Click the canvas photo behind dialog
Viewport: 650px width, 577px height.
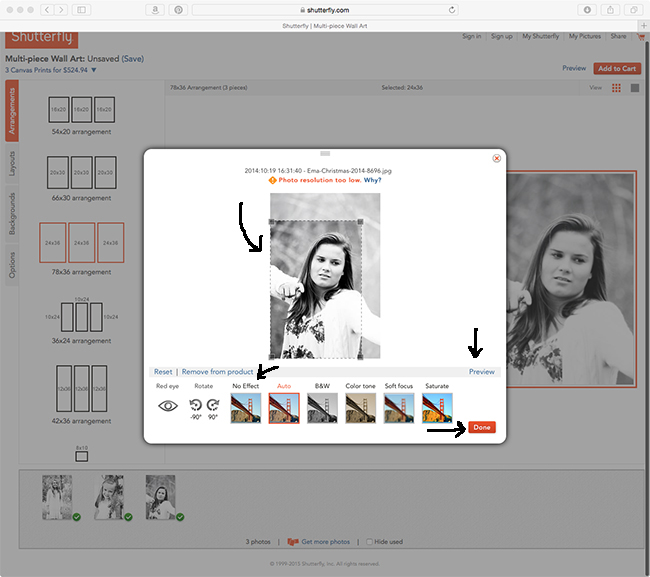571,279
